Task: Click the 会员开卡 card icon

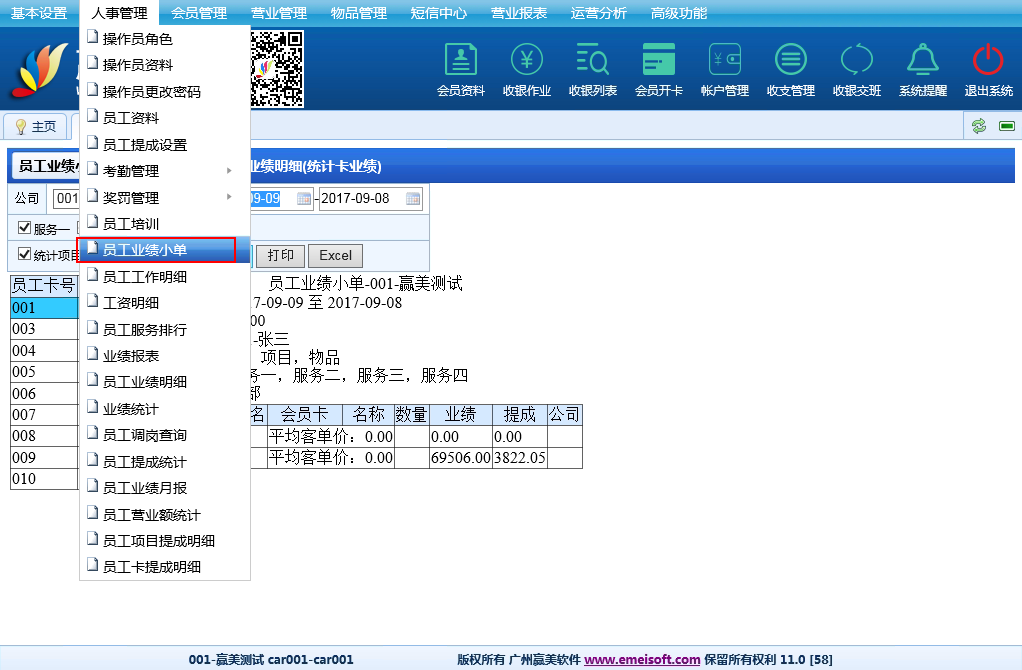Action: coord(659,61)
